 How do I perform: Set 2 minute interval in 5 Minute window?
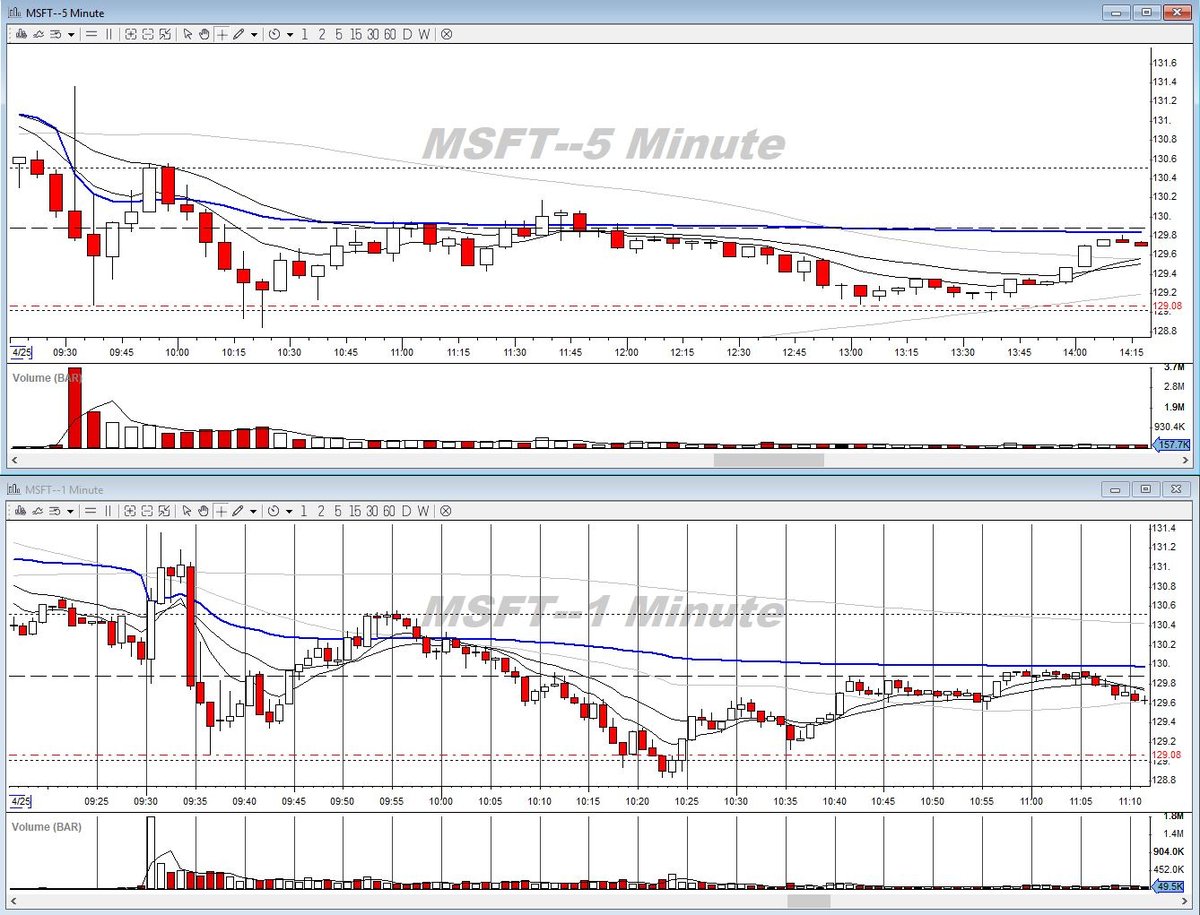[321, 34]
